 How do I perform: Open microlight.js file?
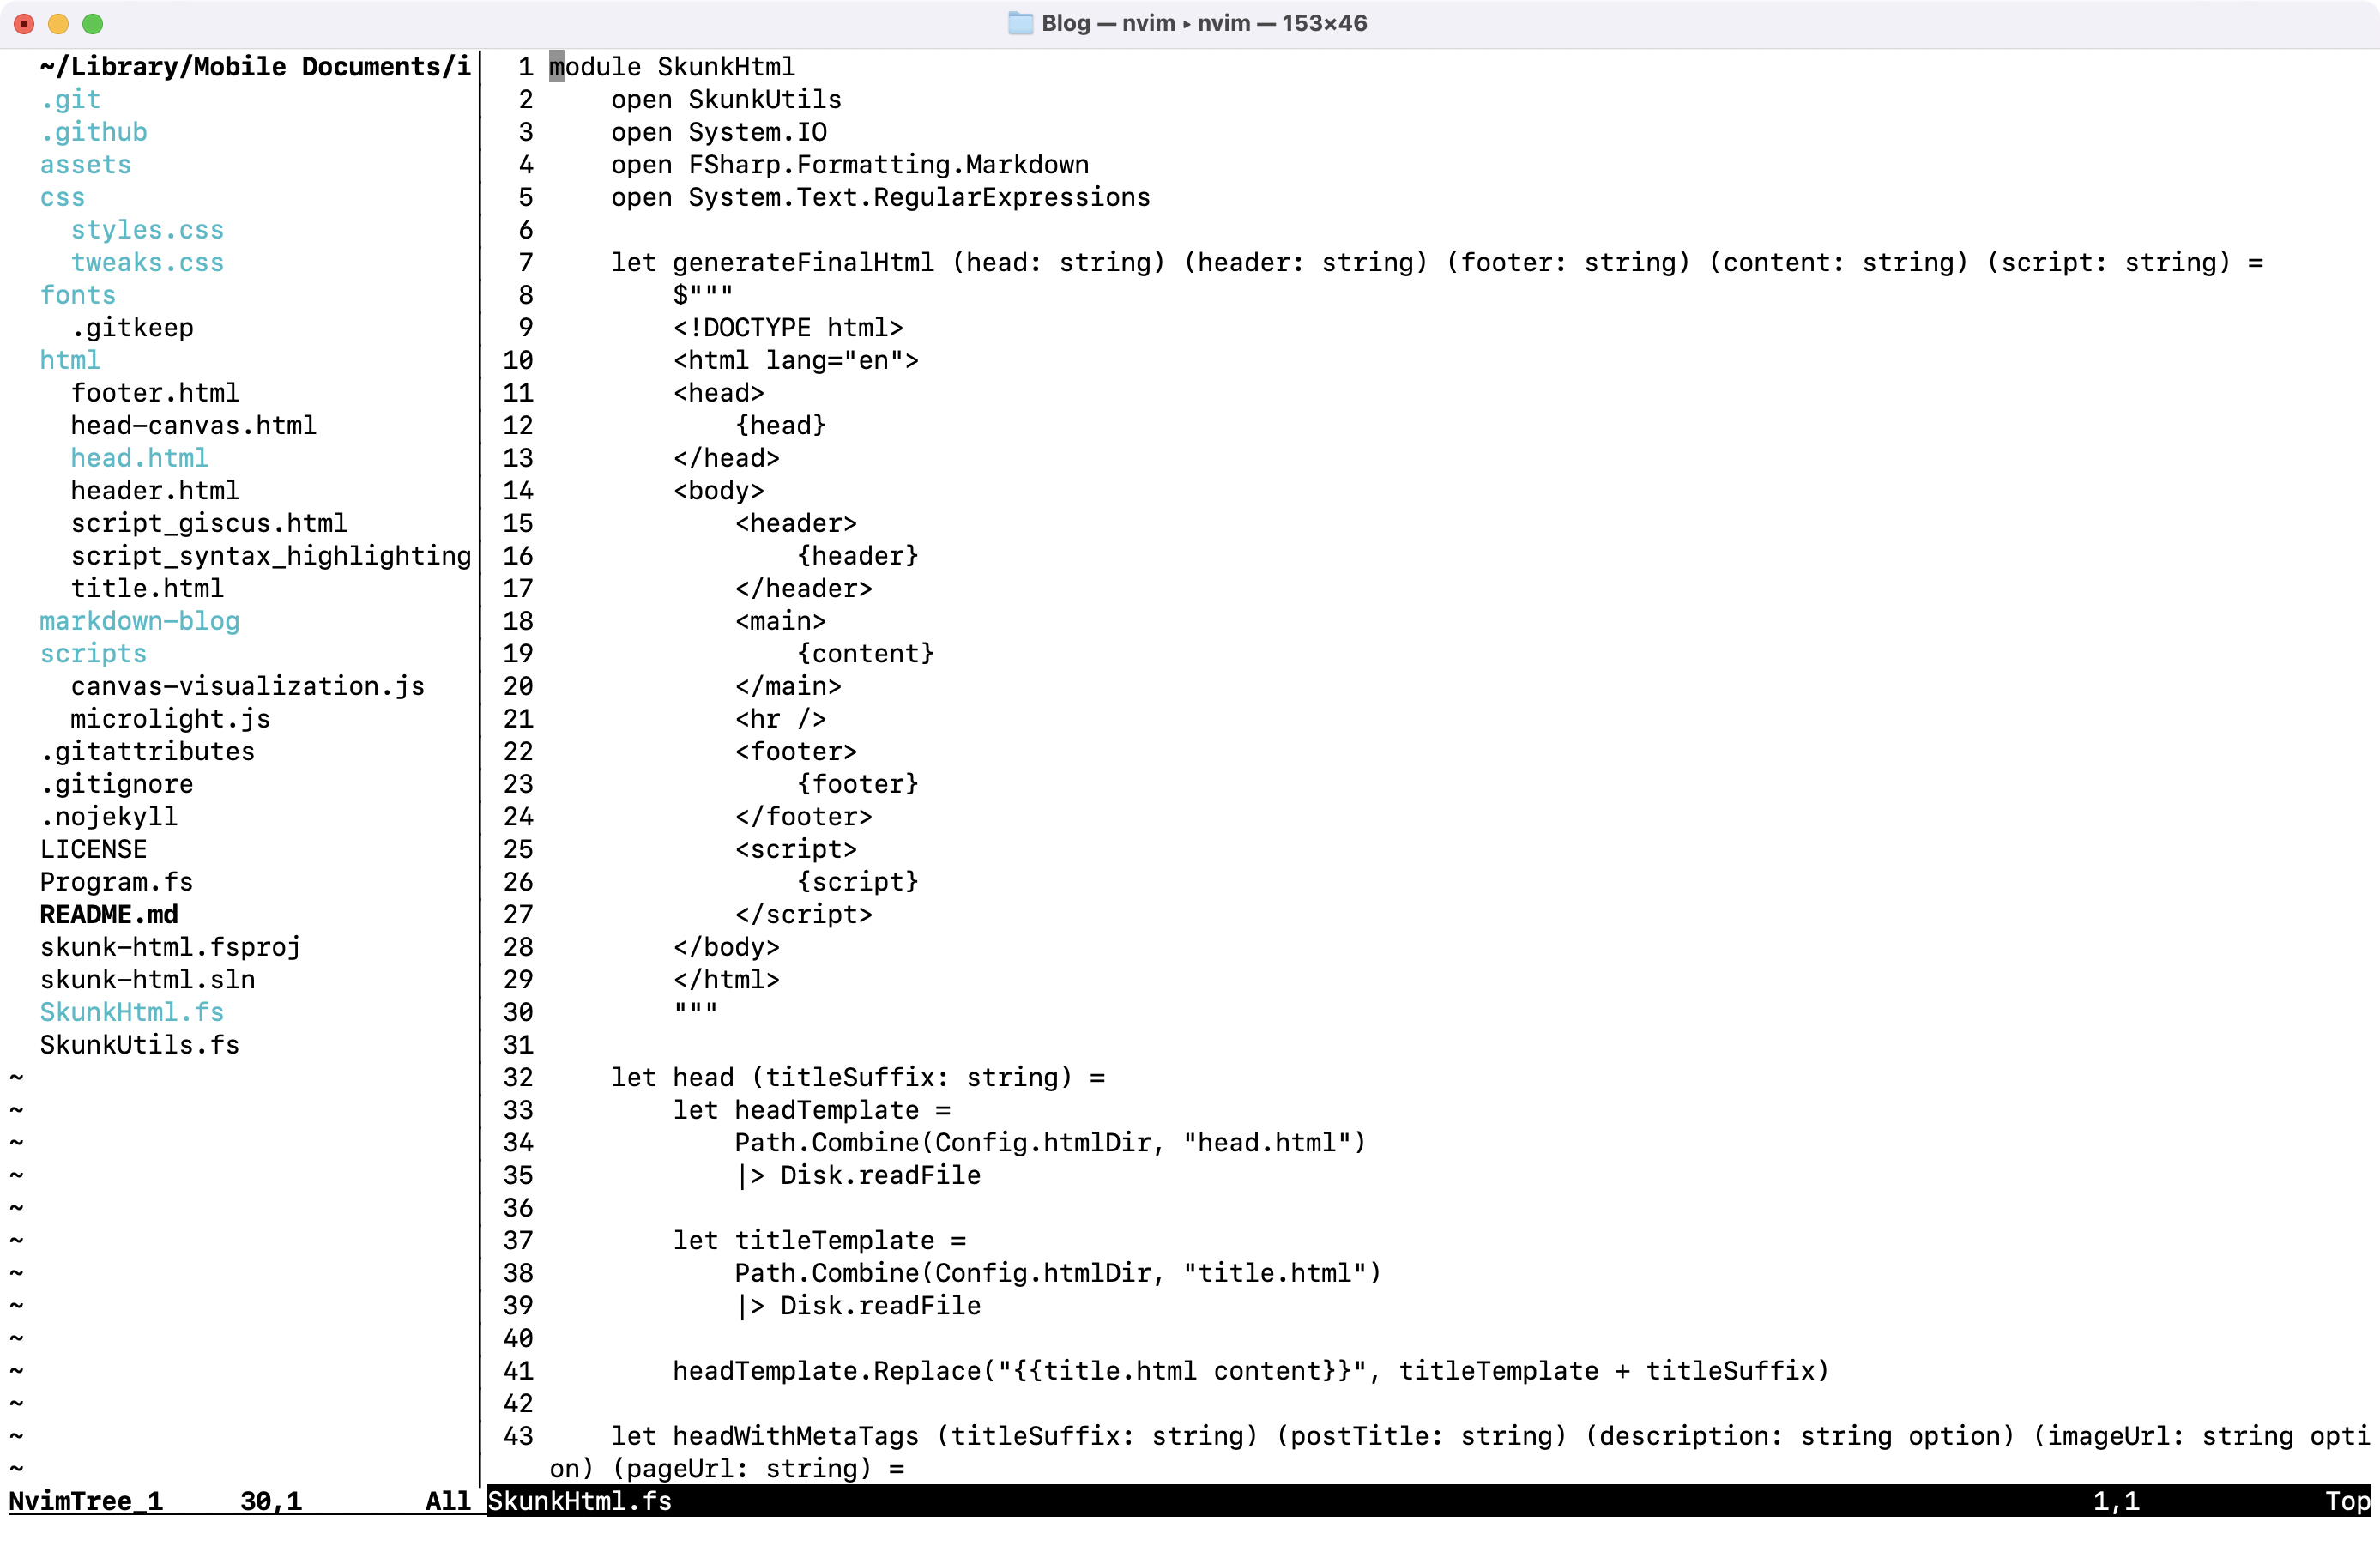(170, 719)
